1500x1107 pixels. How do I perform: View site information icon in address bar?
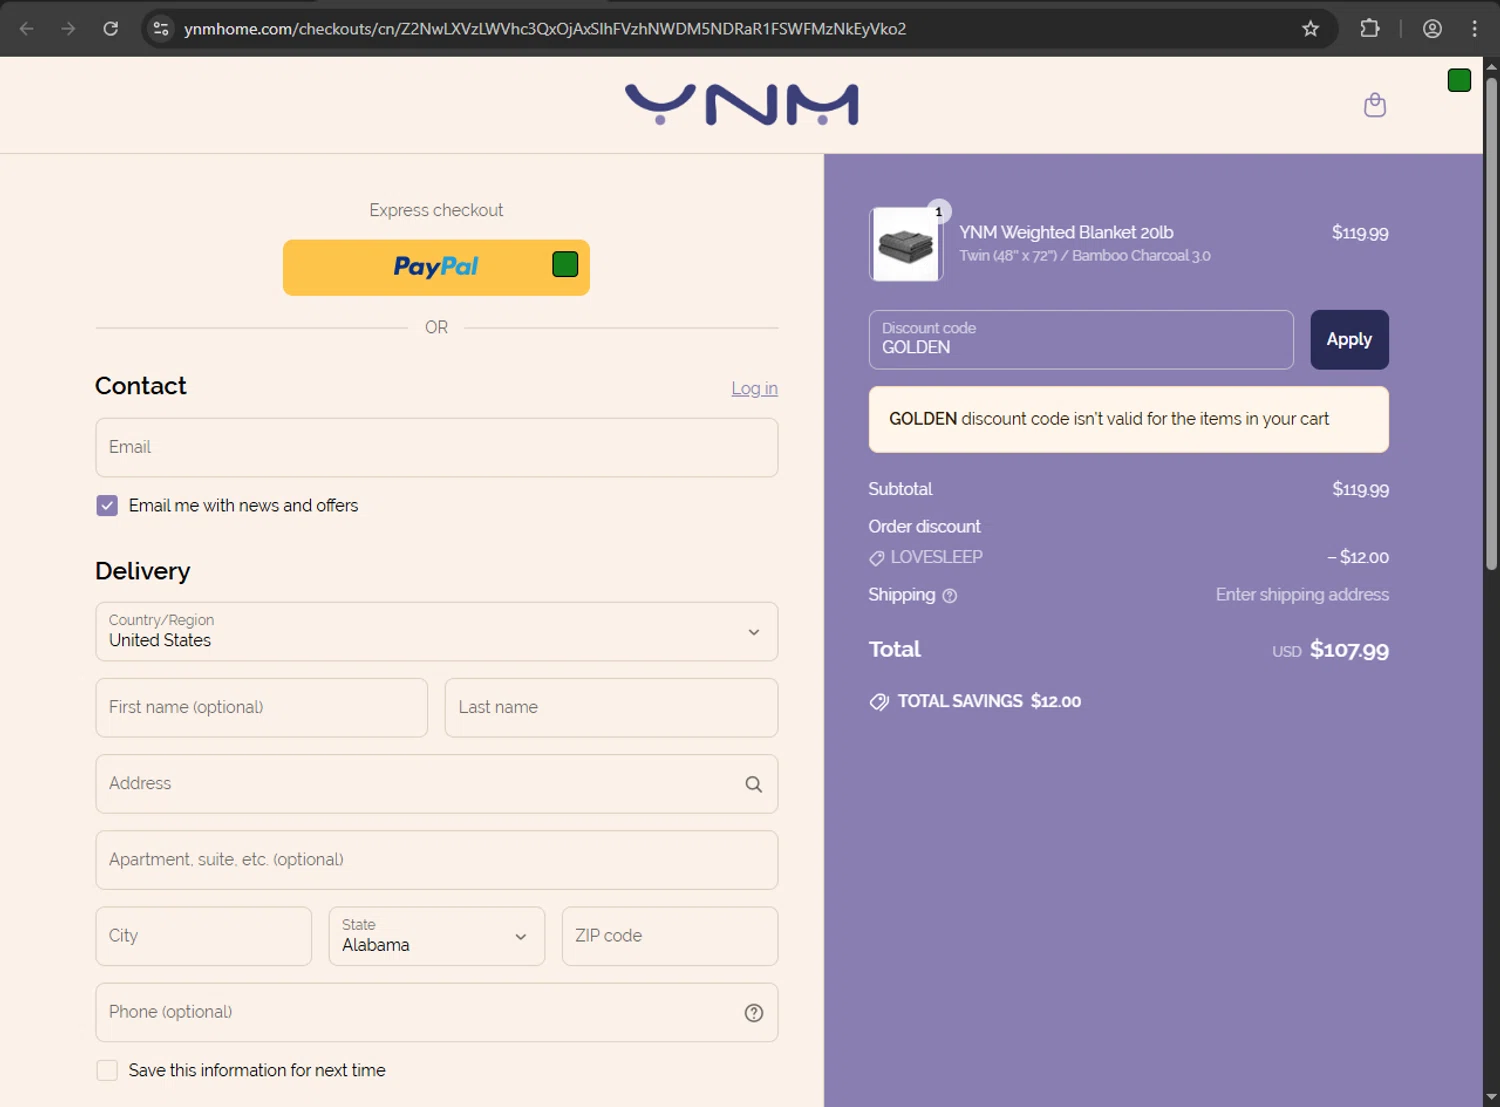pyautogui.click(x=161, y=29)
